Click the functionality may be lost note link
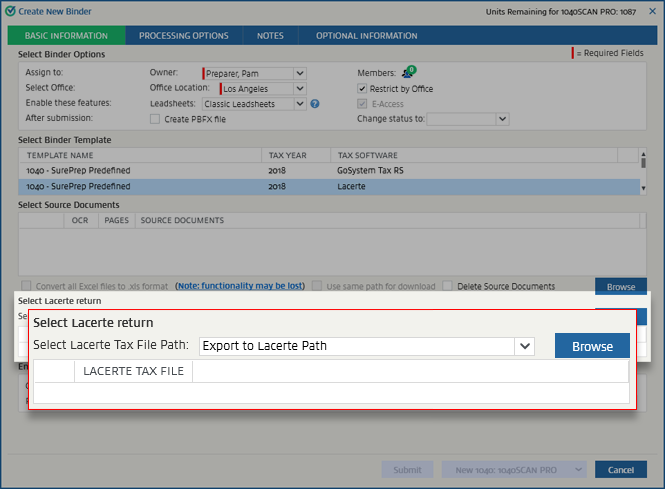Image resolution: width=665 pixels, height=489 pixels. coord(240,286)
